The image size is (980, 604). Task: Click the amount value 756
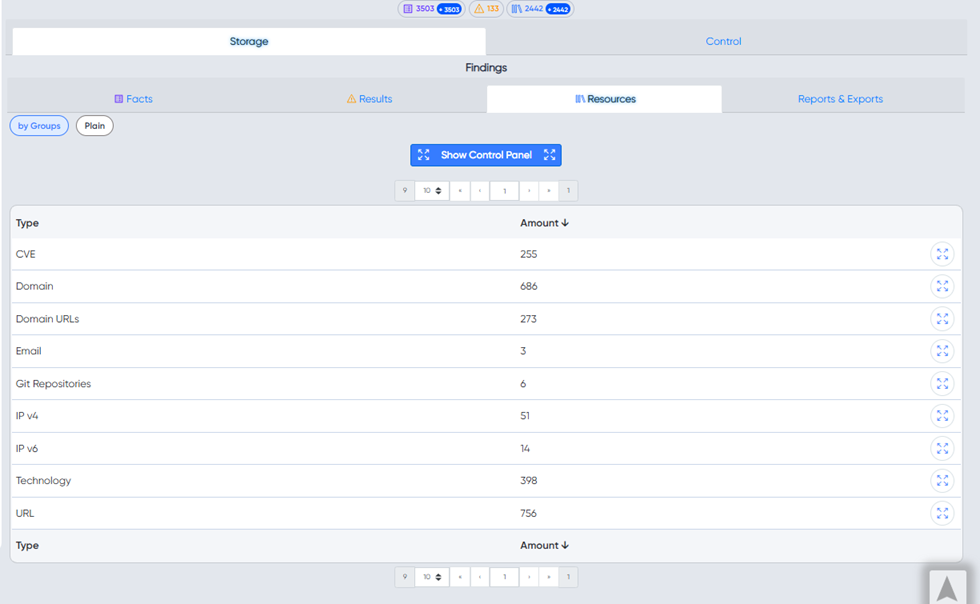coord(528,513)
